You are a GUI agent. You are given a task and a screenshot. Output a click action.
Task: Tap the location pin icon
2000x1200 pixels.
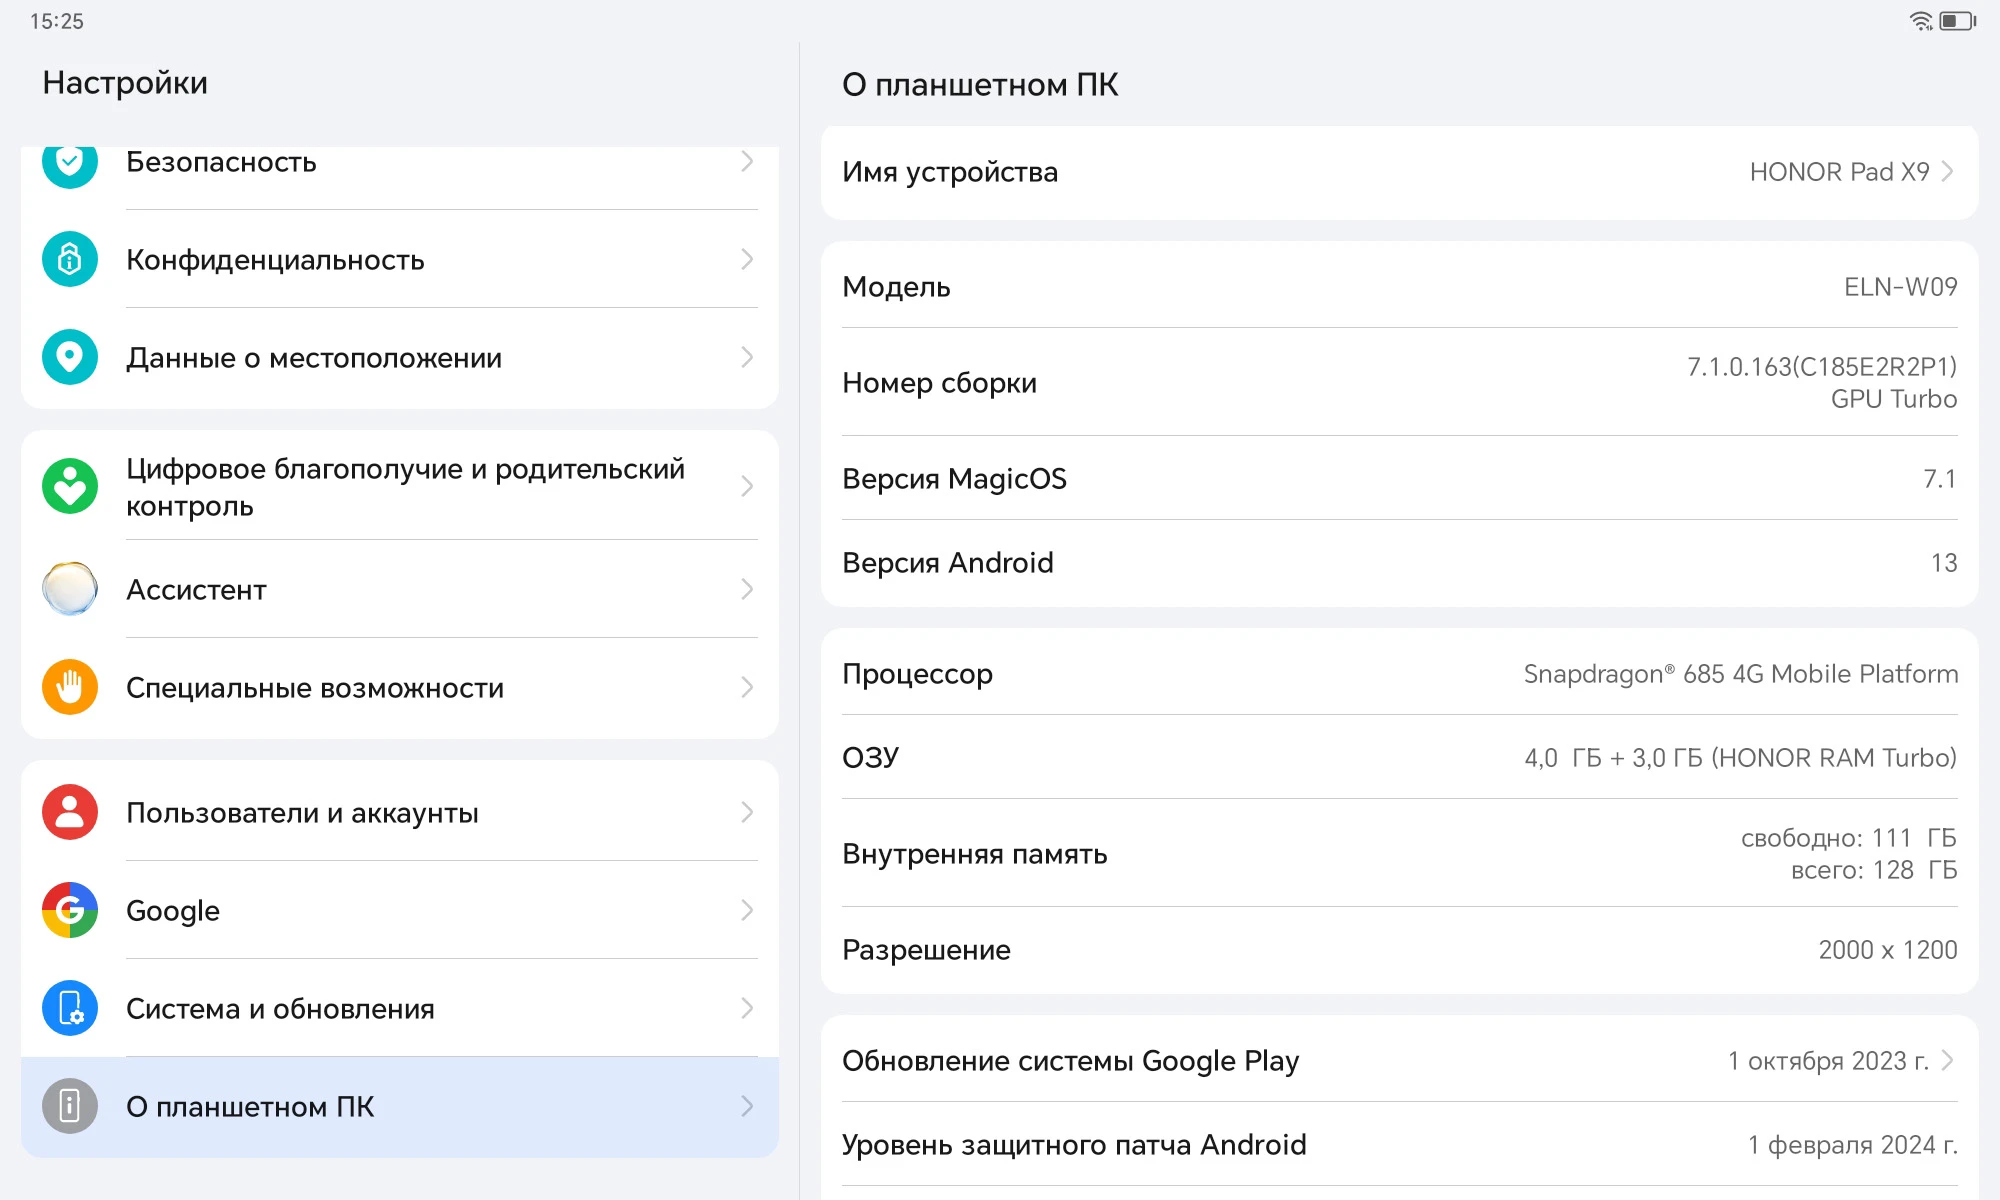69,358
